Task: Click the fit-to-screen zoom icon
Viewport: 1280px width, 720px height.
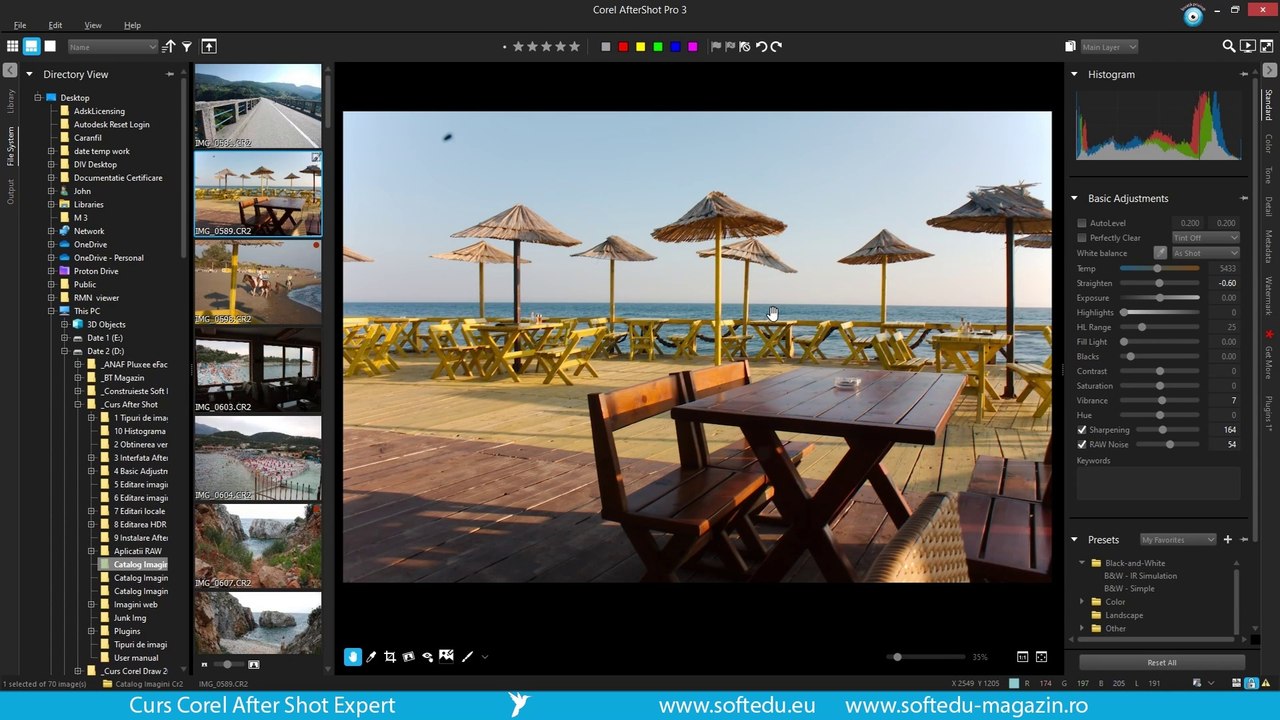Action: coord(1041,657)
